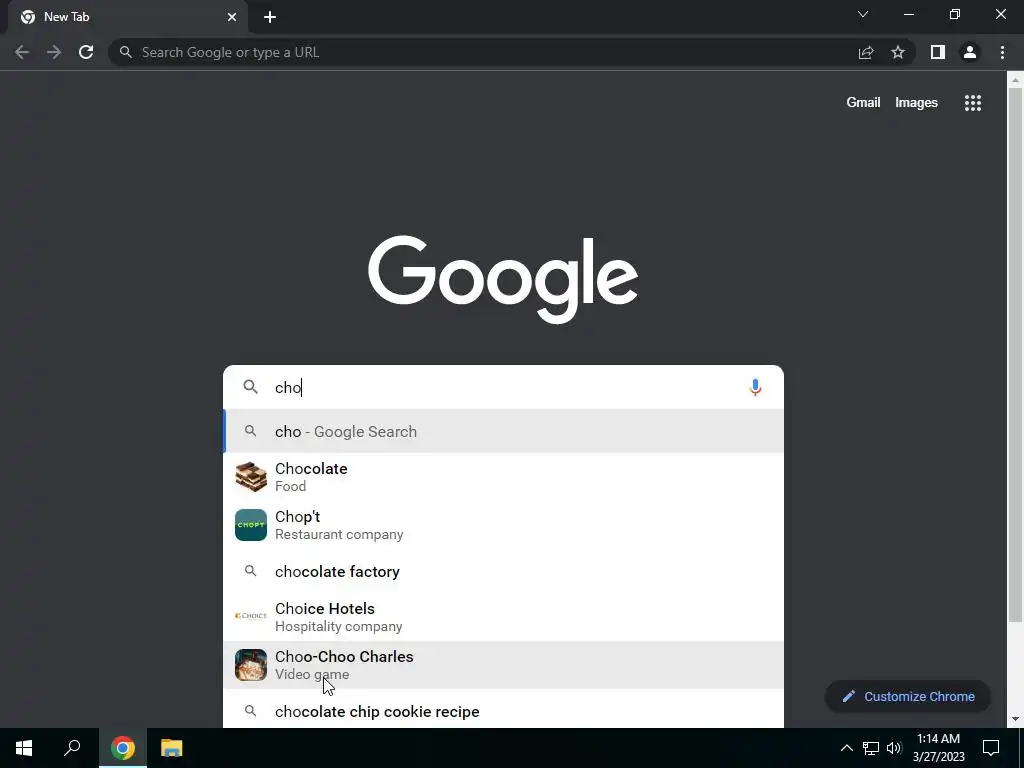Open the Gmail link
Screen dimensions: 1024x768
coord(863,103)
